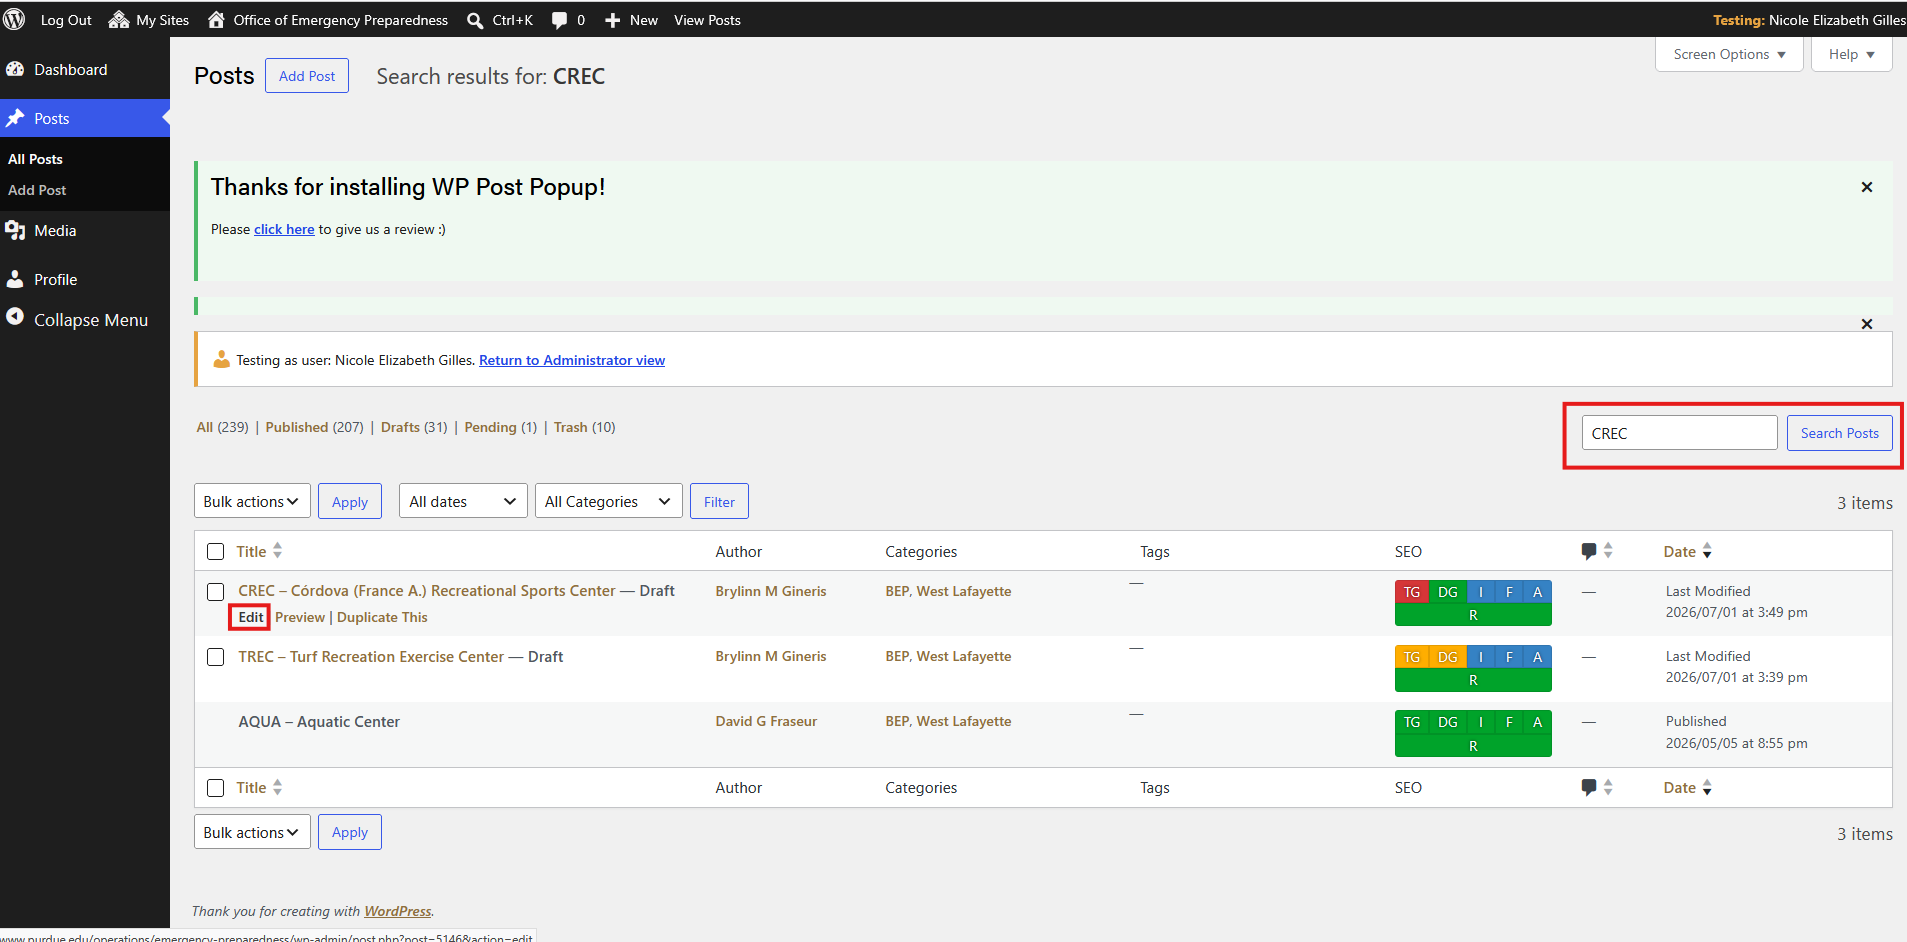Click the Search Posts button
1907x942 pixels.
coord(1839,433)
